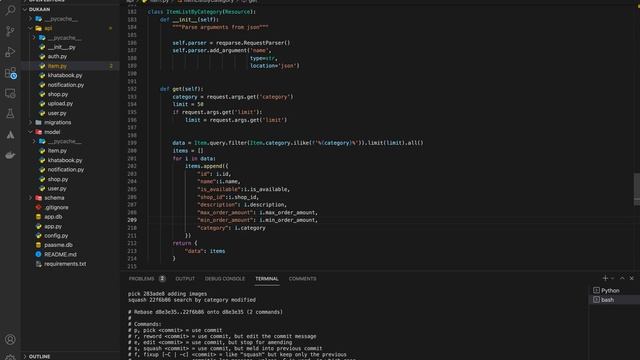The height and width of the screenshot is (360, 640).
Task: Click 'pick 283ade8 adding images' terminal line
Action: point(167,293)
